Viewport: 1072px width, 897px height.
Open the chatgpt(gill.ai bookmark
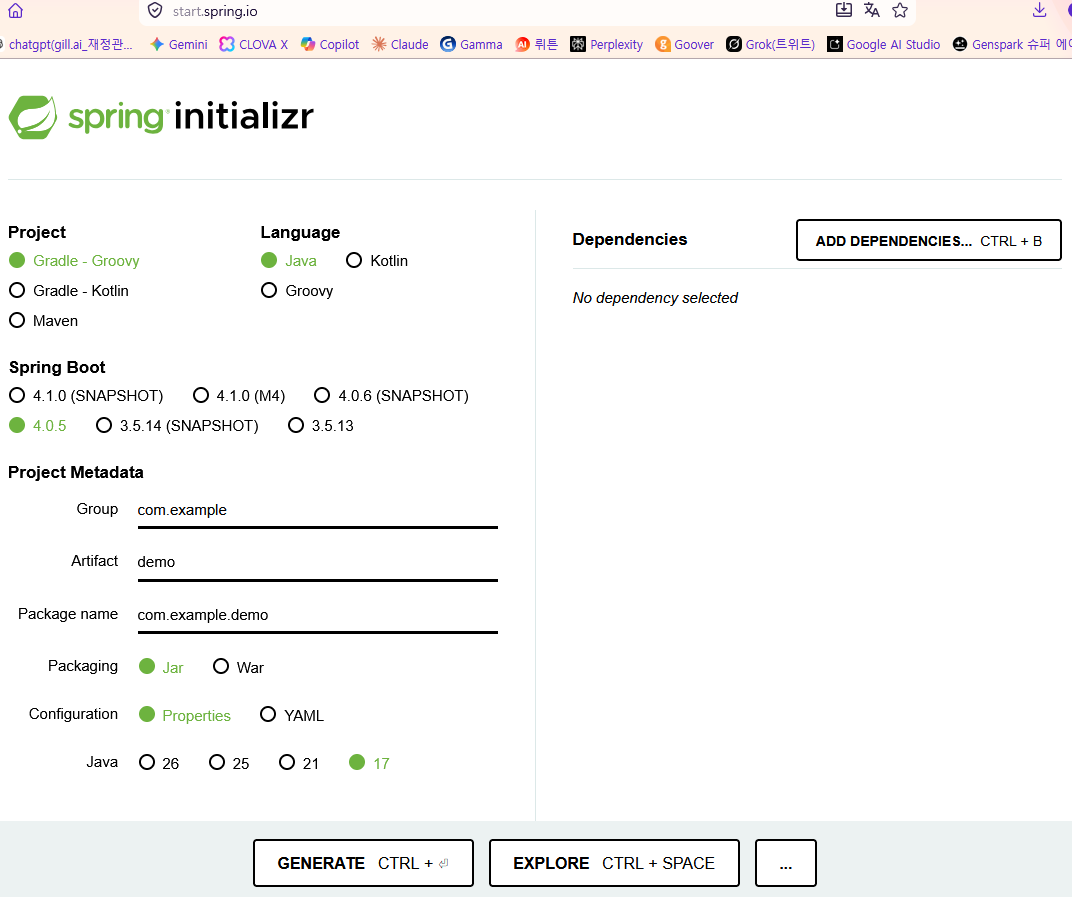click(x=67, y=44)
